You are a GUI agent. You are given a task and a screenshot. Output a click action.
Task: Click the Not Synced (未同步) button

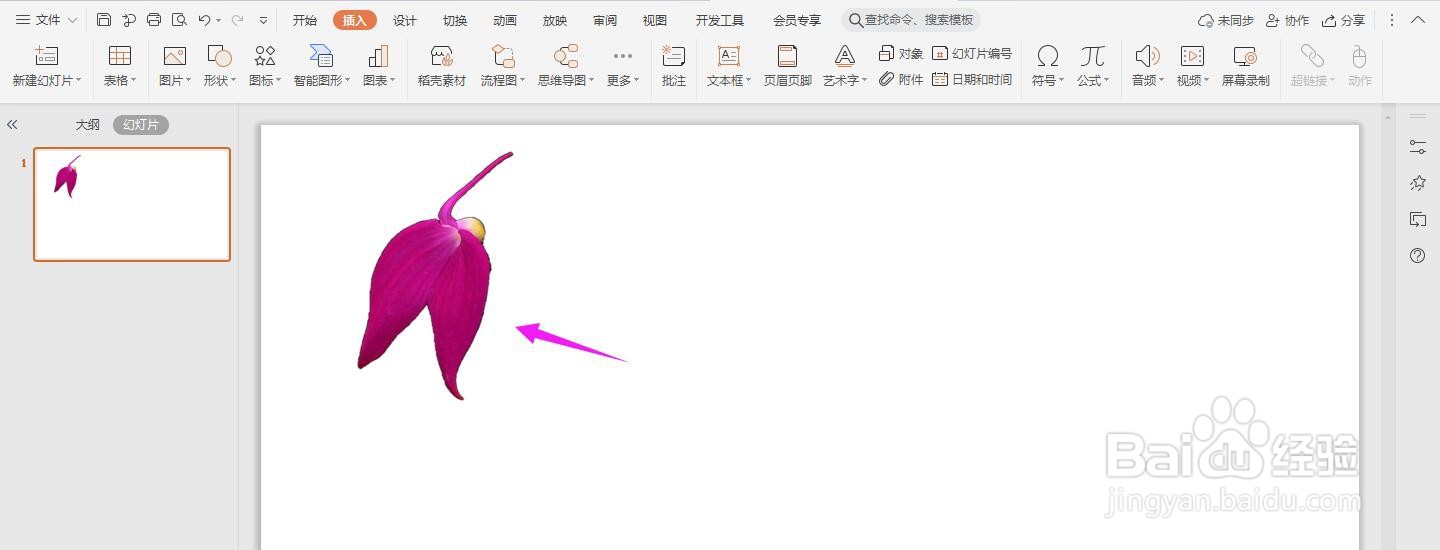click(x=1225, y=20)
